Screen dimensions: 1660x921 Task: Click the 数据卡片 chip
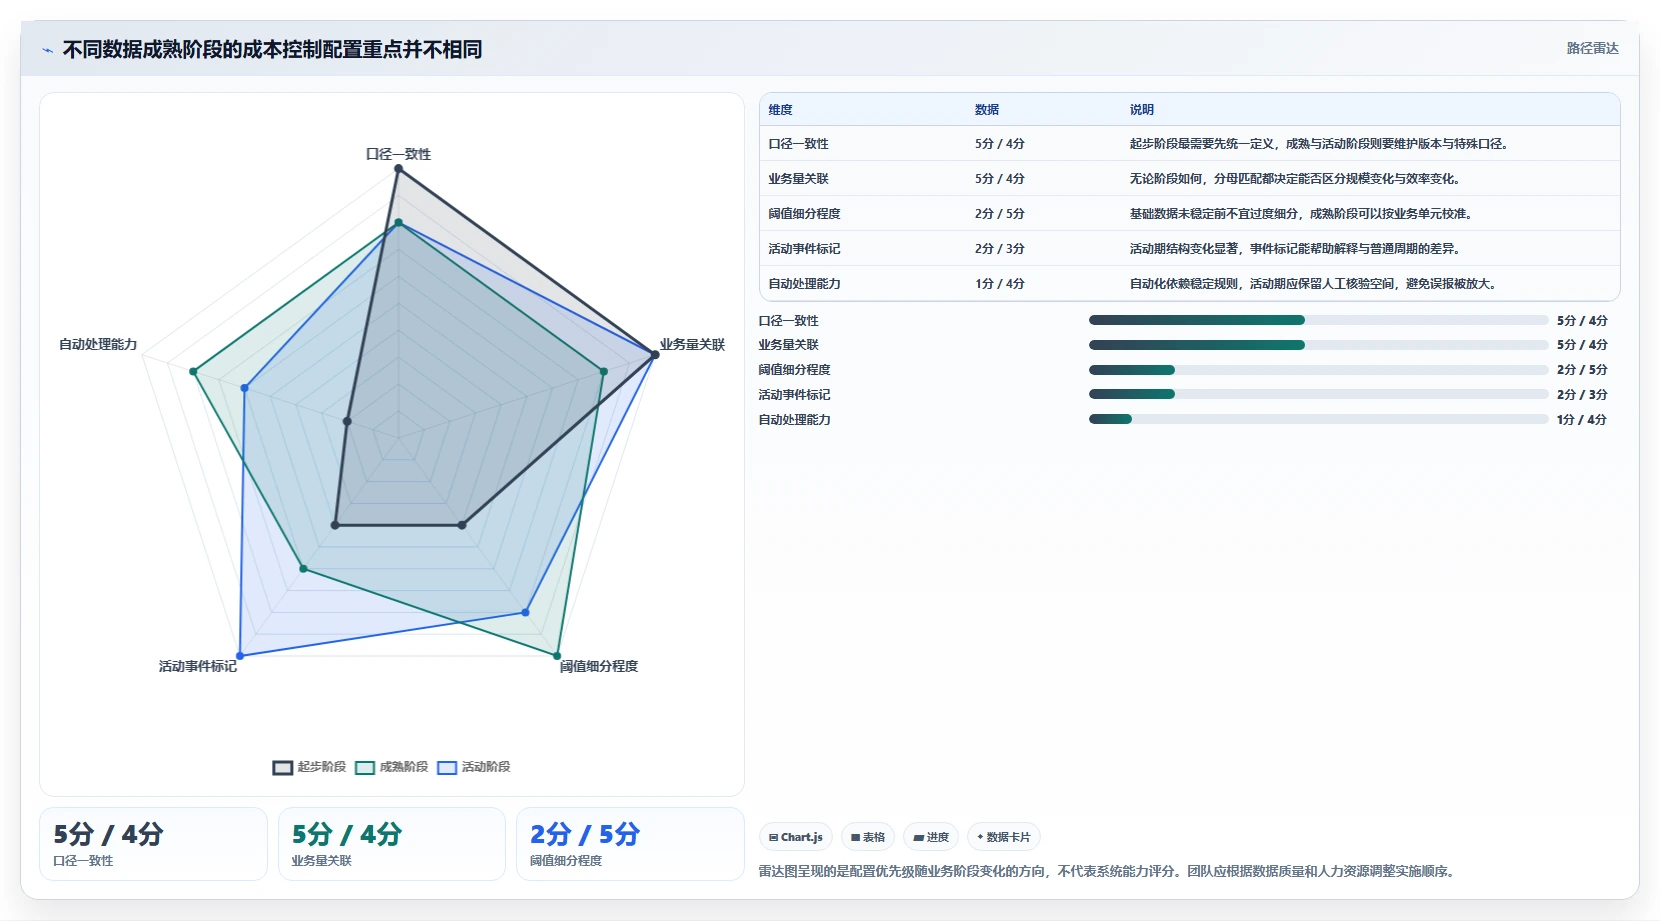pyautogui.click(x=1004, y=837)
